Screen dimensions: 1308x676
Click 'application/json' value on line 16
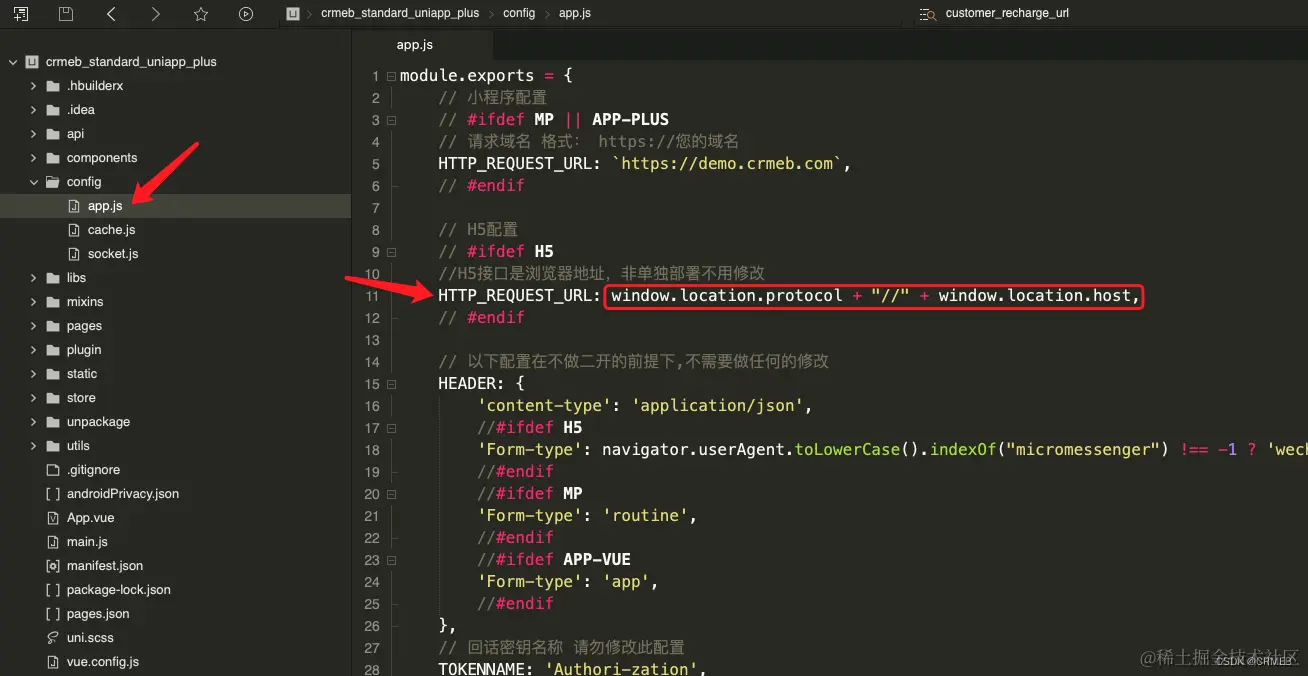[x=718, y=406]
